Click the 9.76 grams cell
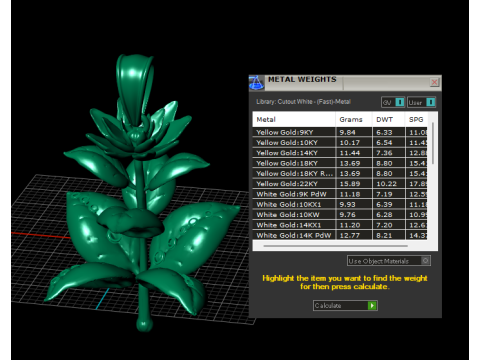Image resolution: width=480 pixels, height=360 pixels. (354, 215)
